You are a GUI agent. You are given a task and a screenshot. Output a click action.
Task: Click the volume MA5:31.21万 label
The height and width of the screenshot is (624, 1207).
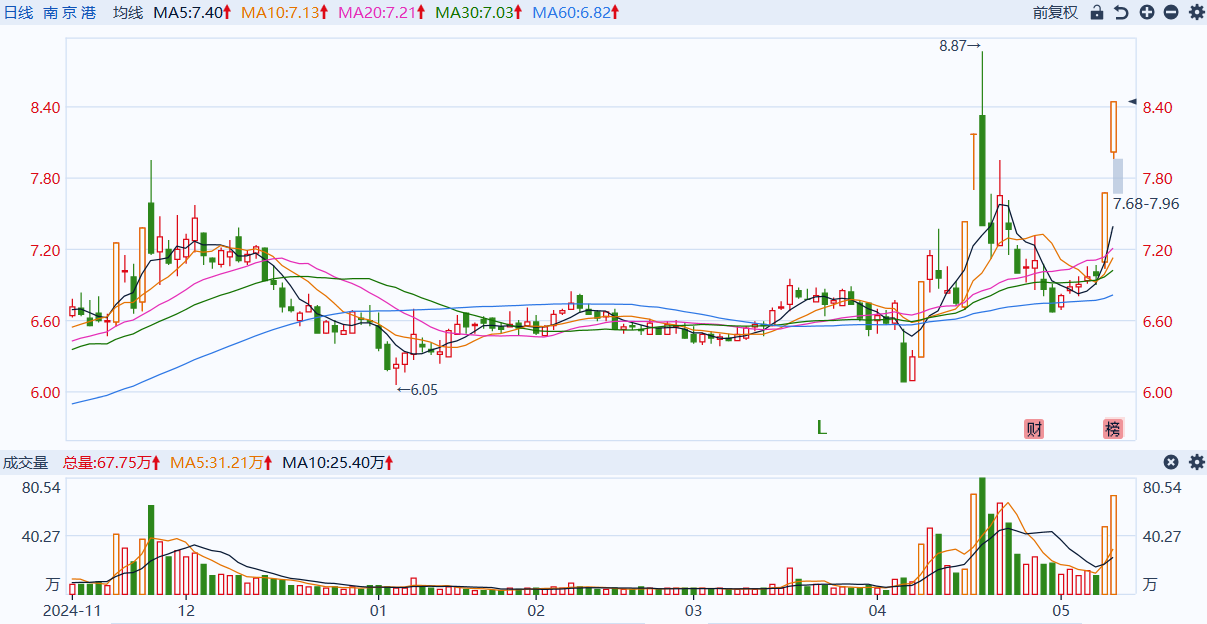tap(222, 462)
